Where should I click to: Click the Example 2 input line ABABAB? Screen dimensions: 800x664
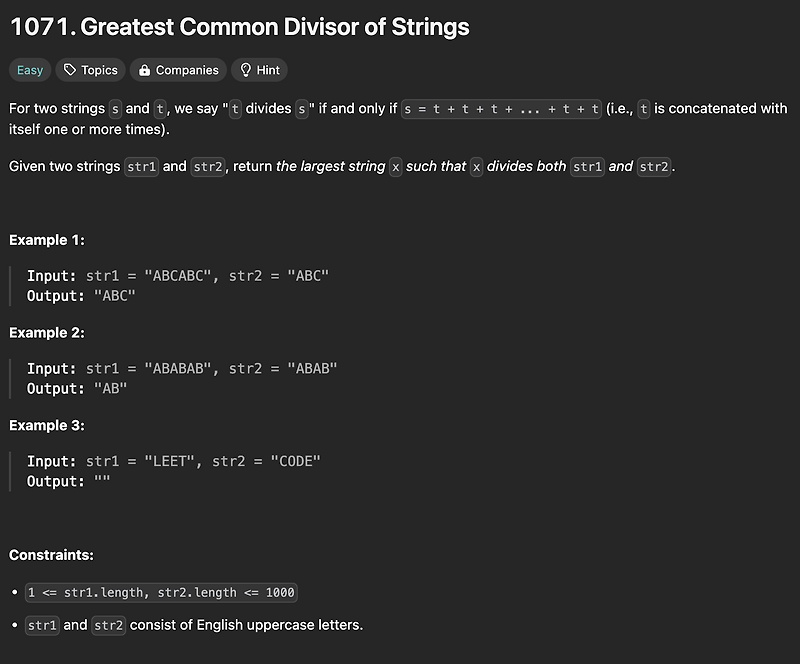182,368
